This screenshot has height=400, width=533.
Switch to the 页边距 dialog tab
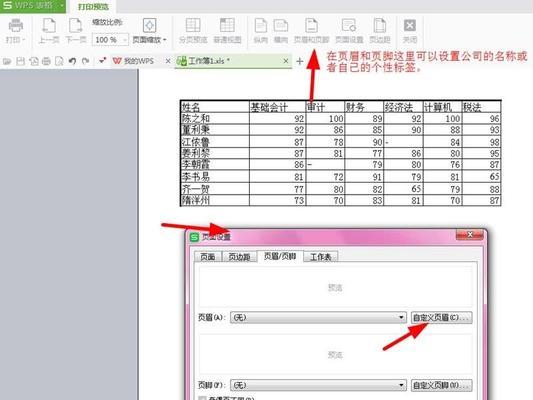pos(239,257)
